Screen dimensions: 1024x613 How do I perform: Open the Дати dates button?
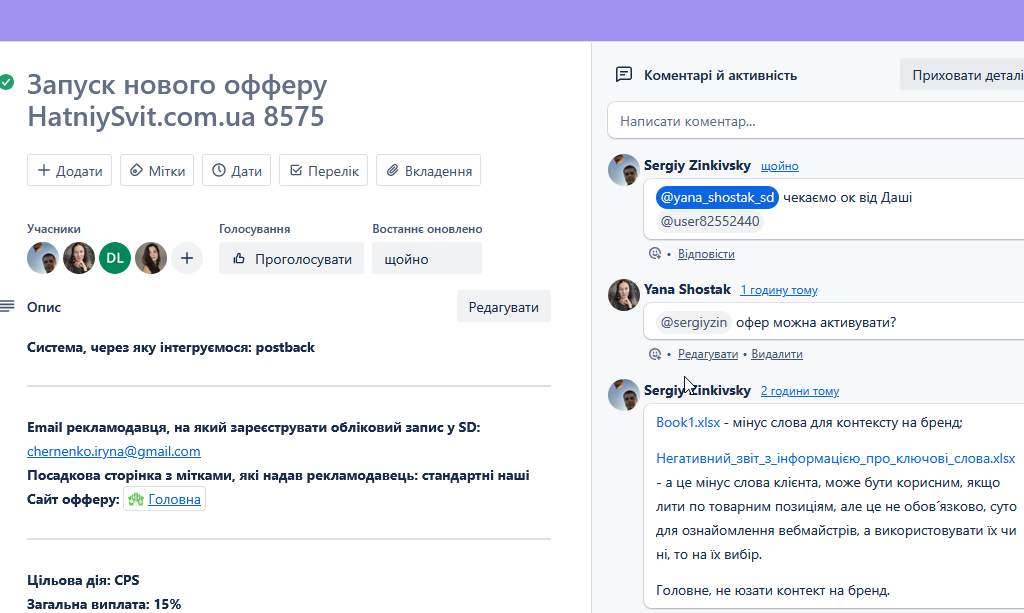click(x=236, y=170)
